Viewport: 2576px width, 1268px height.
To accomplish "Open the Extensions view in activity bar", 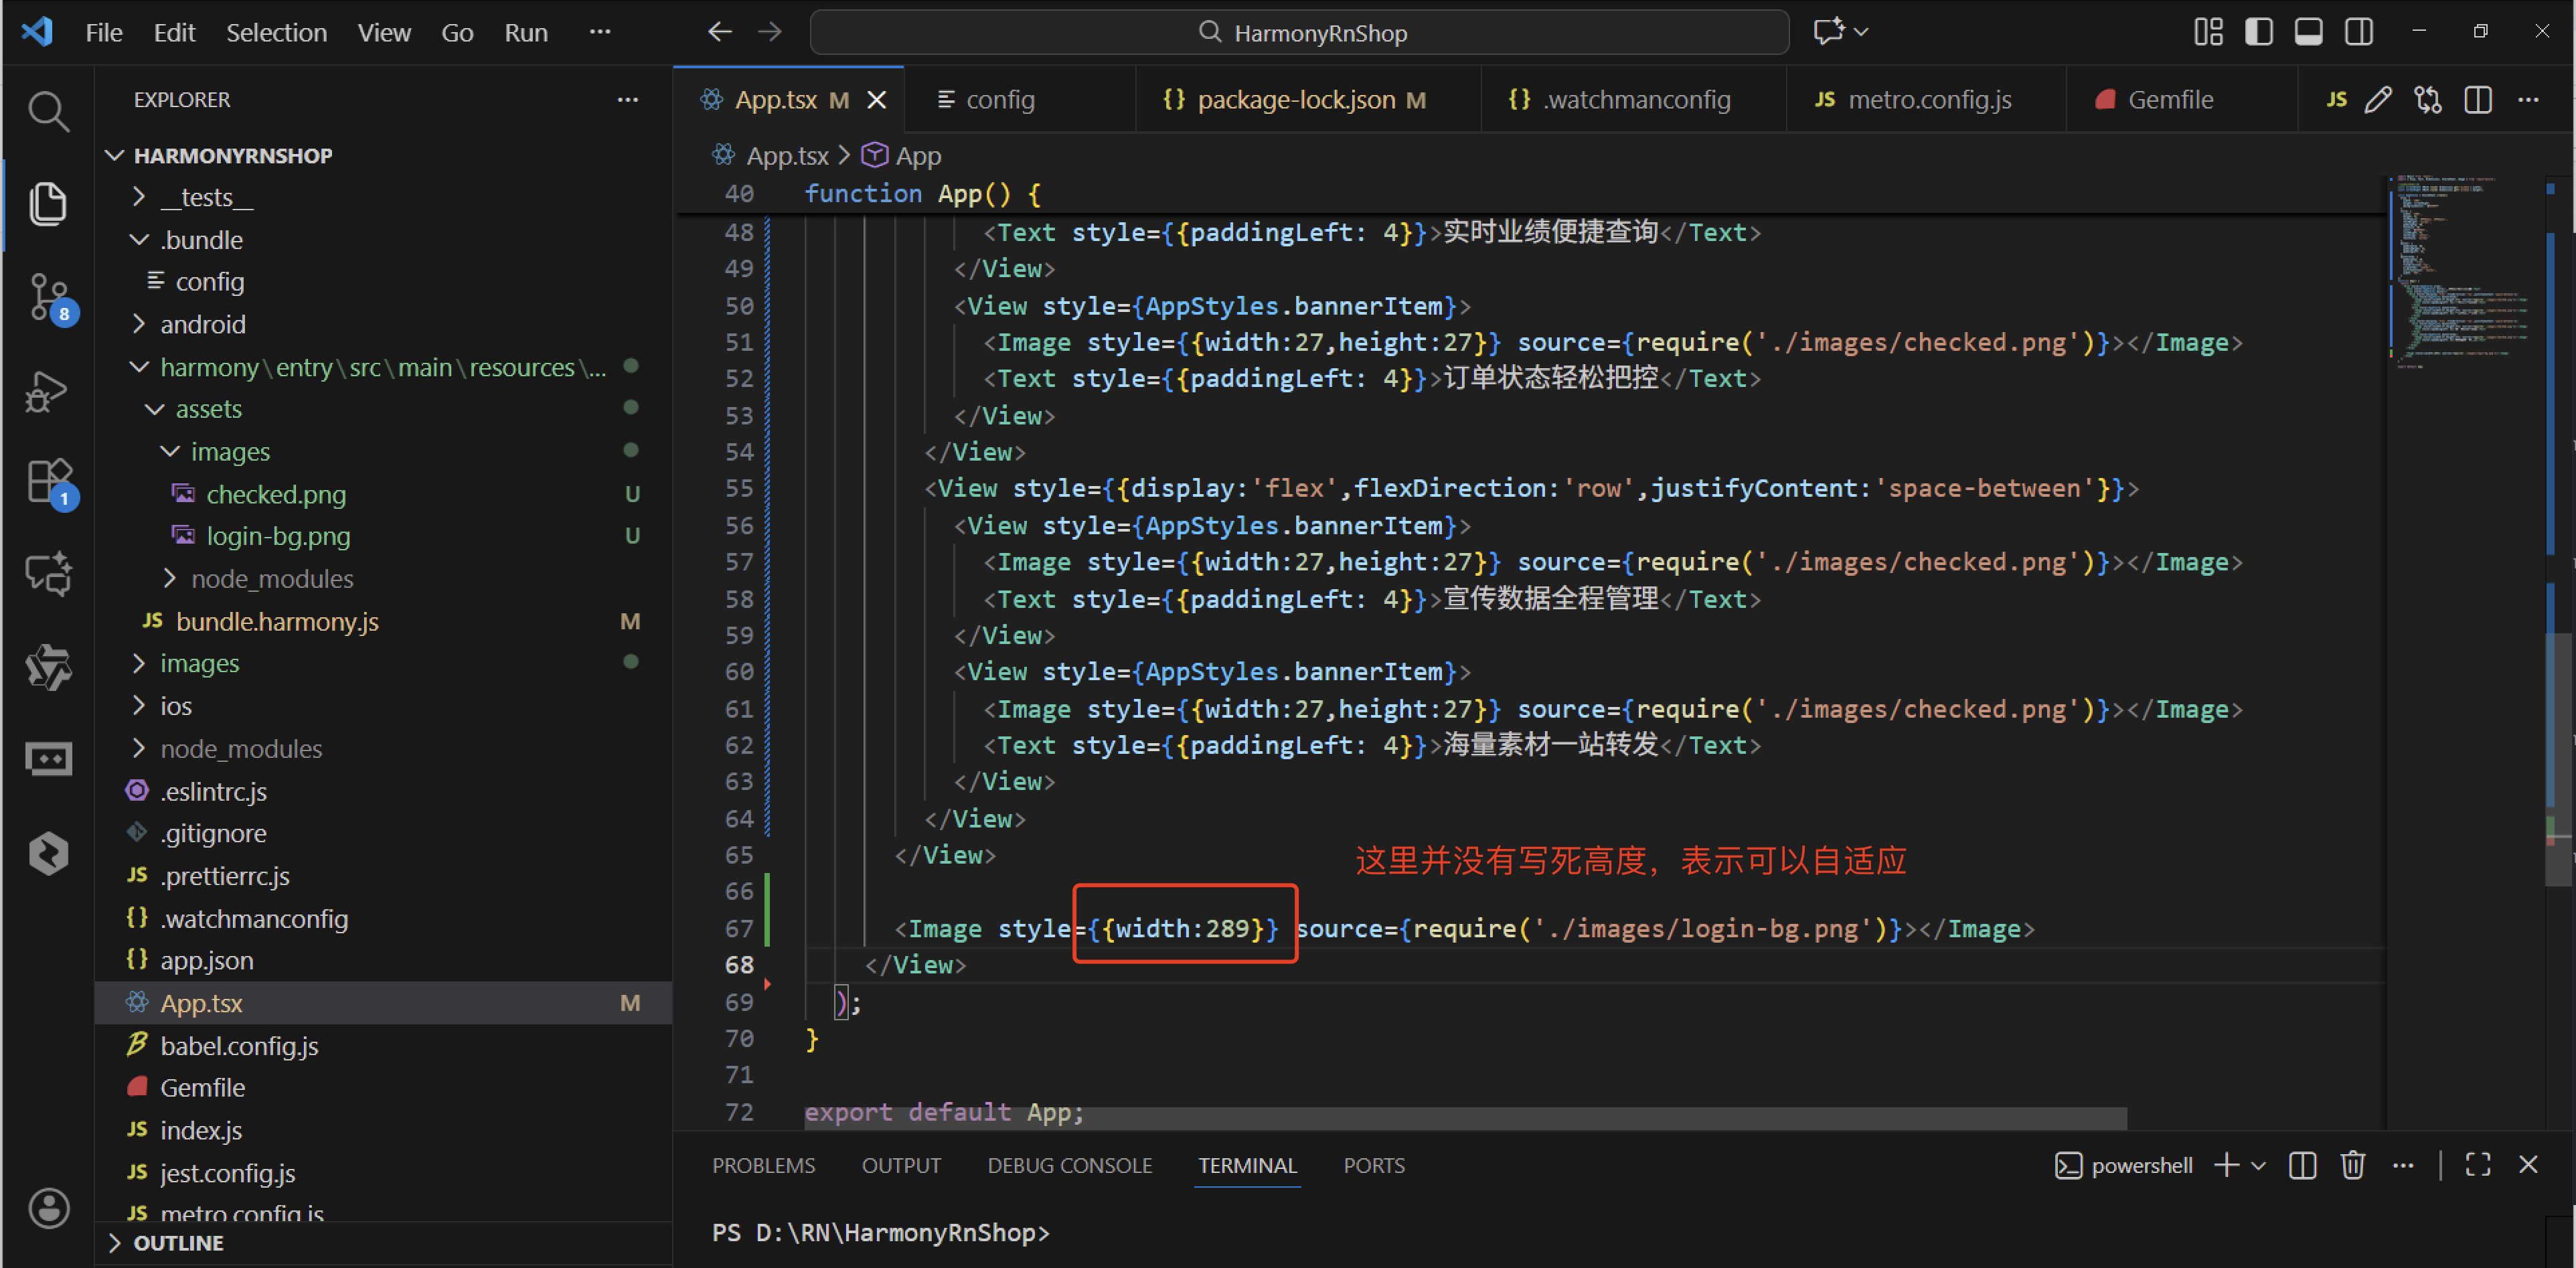I will coord(47,482).
